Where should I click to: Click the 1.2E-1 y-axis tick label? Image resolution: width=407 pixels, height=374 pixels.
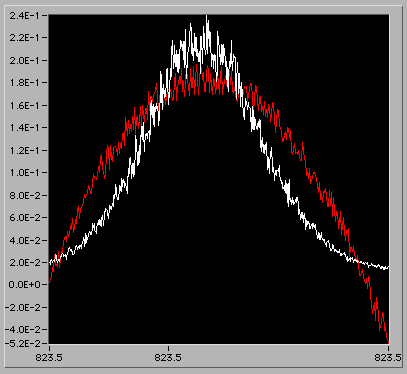tap(23, 150)
